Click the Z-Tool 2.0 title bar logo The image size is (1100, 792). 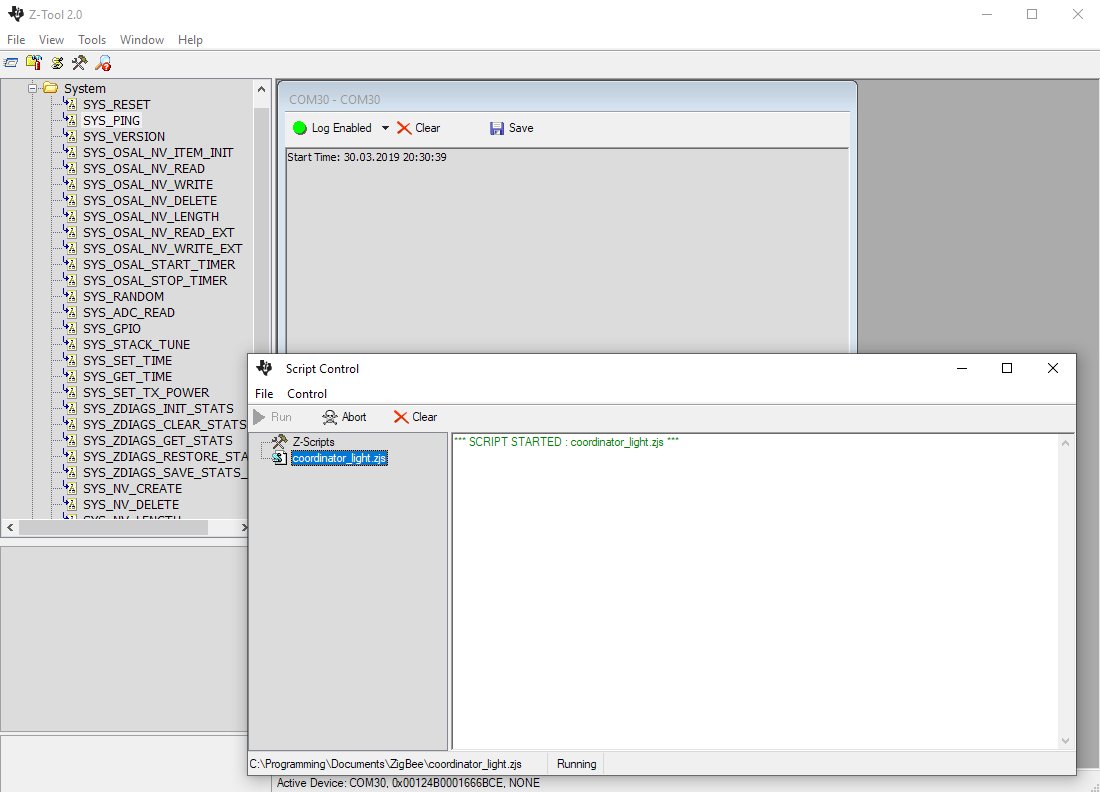pos(15,13)
